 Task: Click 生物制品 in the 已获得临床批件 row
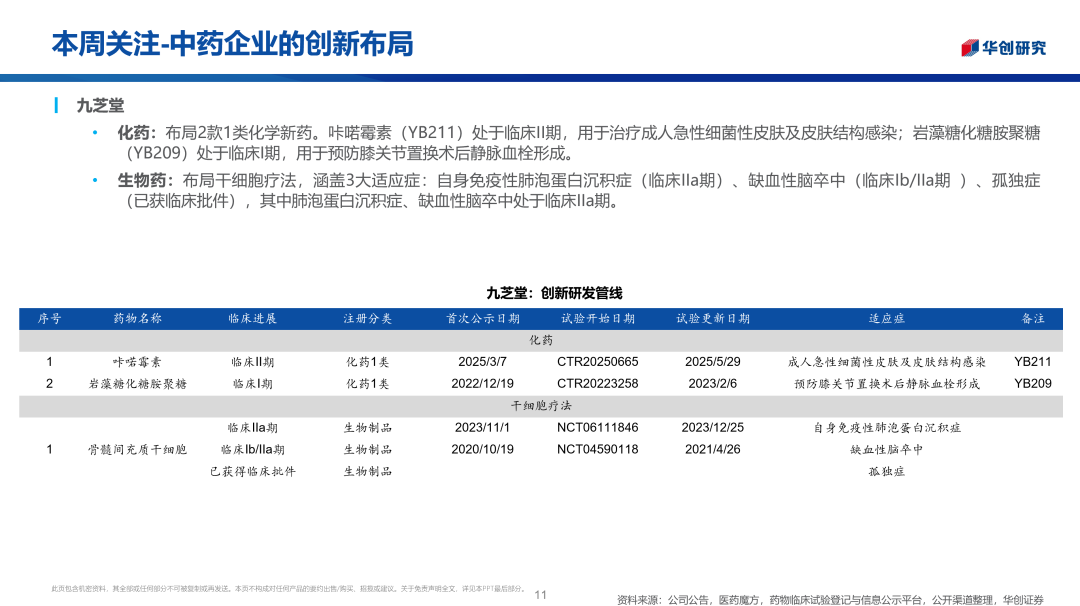point(368,472)
